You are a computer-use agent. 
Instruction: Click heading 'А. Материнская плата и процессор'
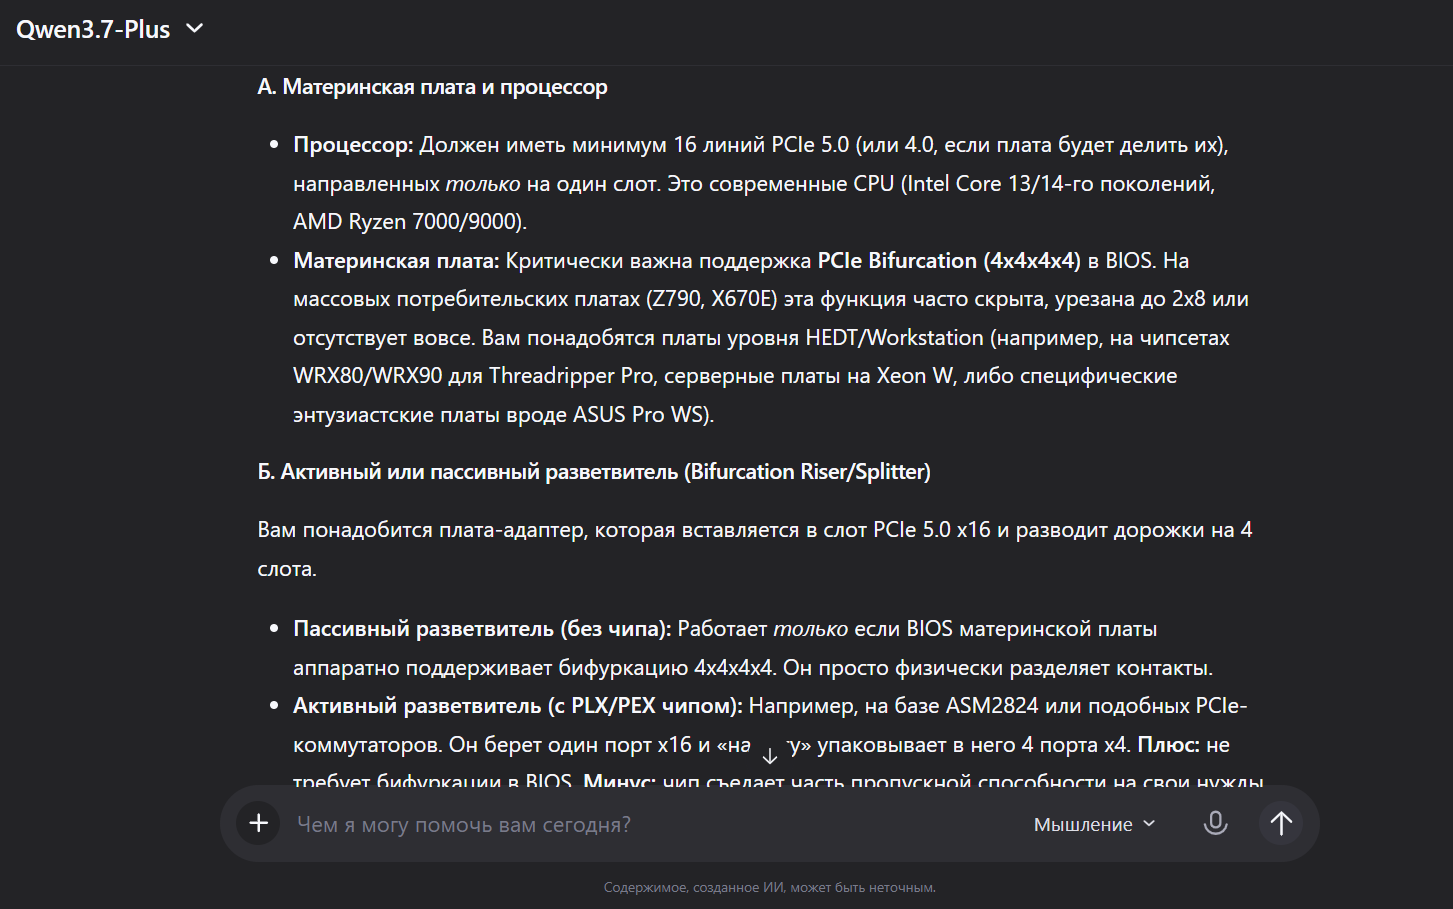click(x=432, y=87)
